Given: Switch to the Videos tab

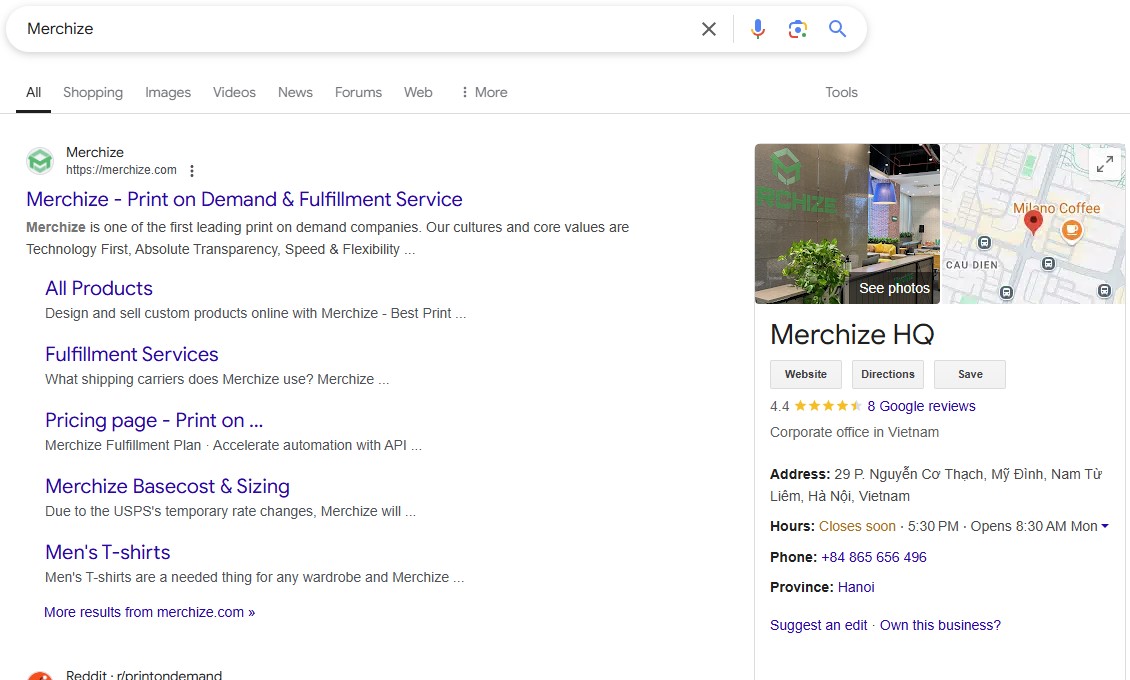Looking at the screenshot, I should tap(234, 92).
